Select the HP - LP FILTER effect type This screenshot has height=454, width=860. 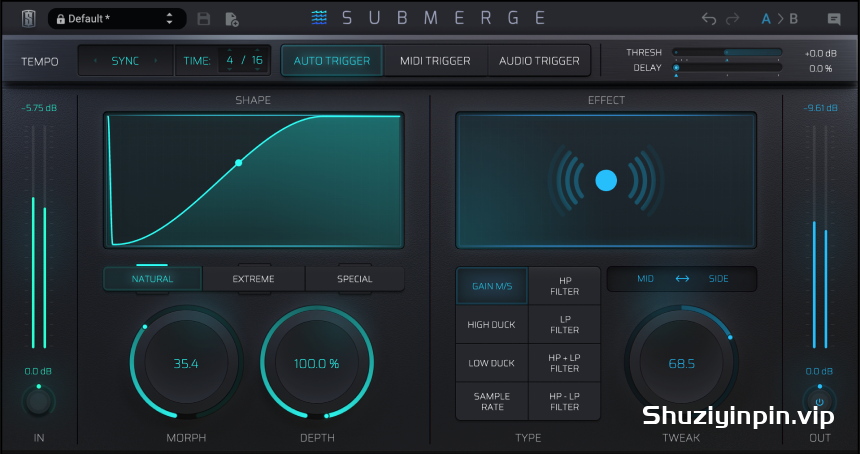click(x=564, y=401)
